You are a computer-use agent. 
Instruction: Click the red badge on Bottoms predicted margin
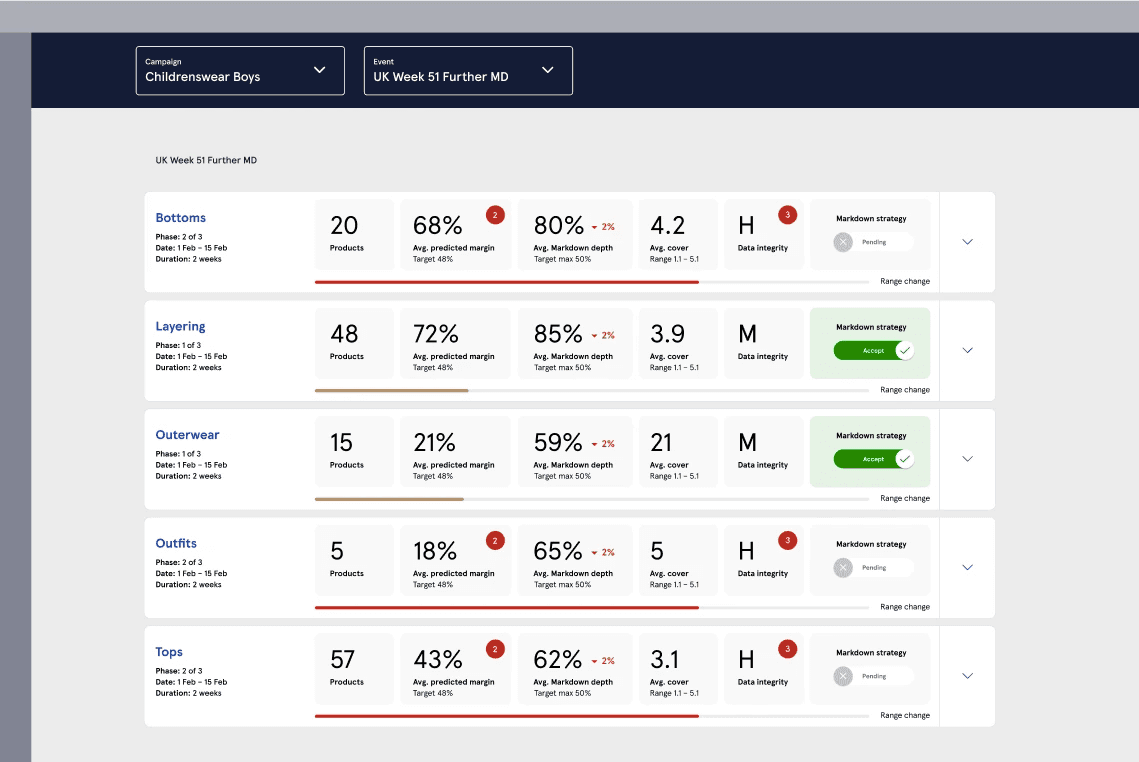coord(495,215)
